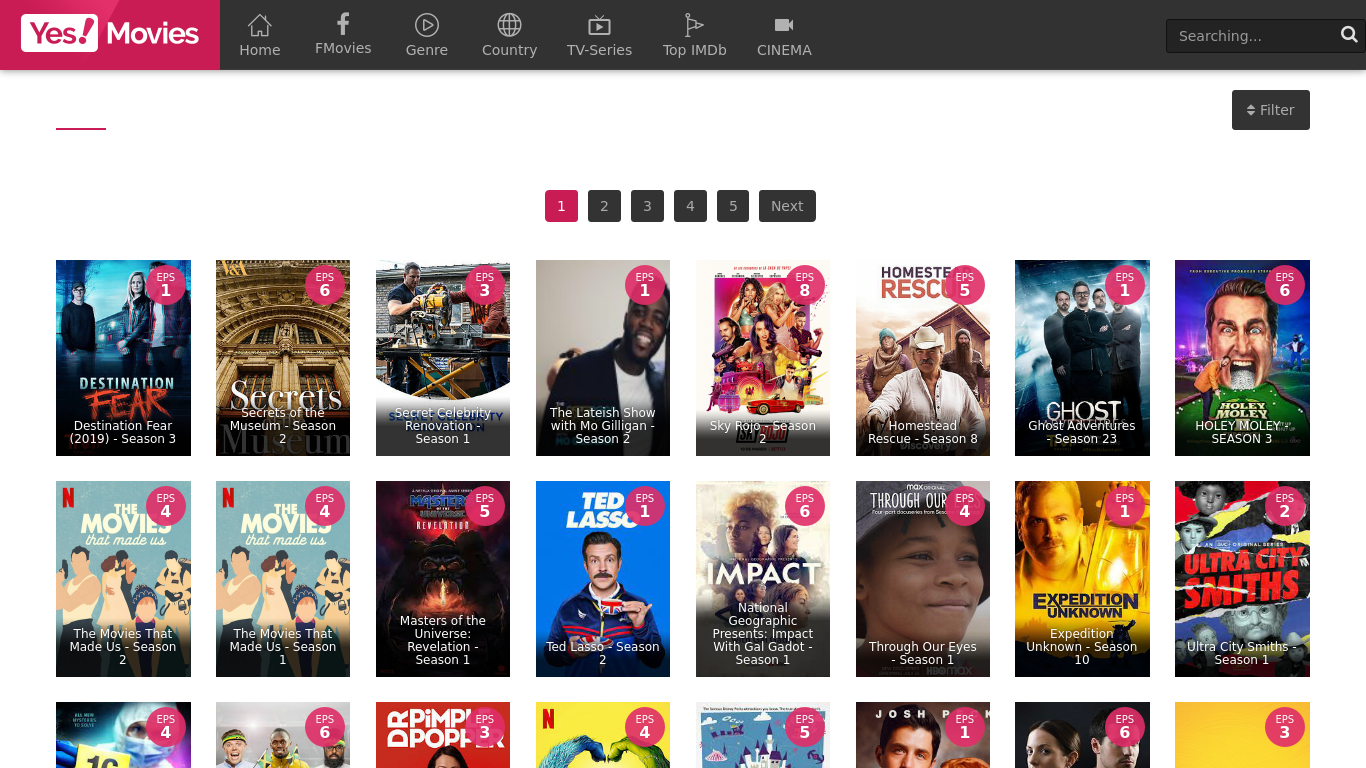Click EPS 5 badge on Homestead Rescue
The image size is (1366, 768).
click(965, 285)
